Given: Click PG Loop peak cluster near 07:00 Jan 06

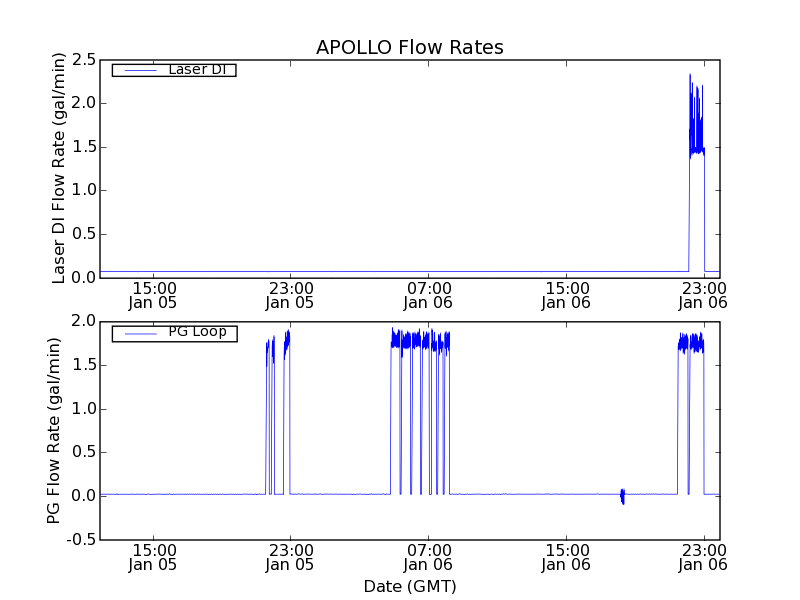Looking at the screenshot, I should pyautogui.click(x=420, y=341).
